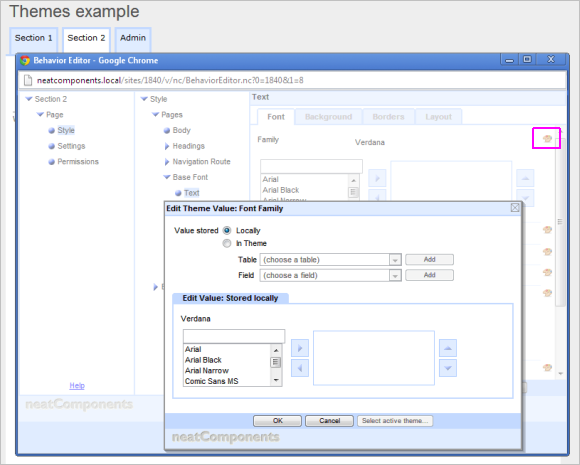
Task: Click Select active theme button
Action: pyautogui.click(x=395, y=421)
